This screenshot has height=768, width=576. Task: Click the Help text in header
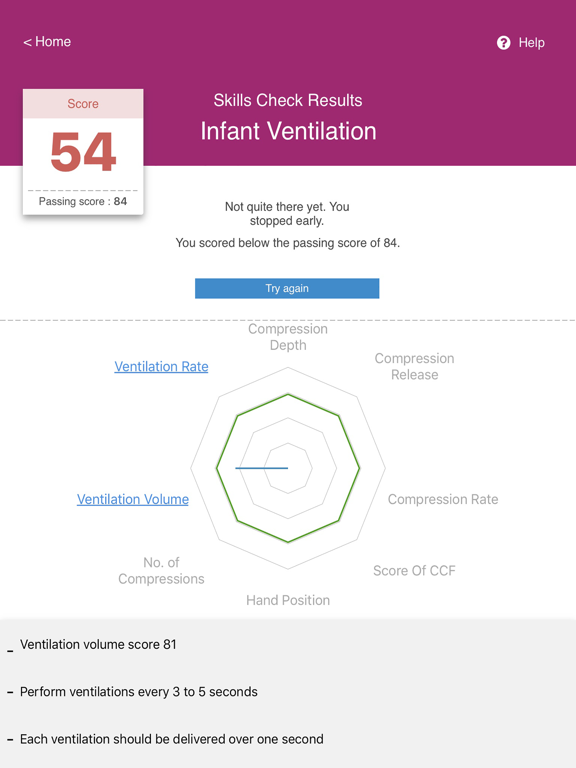click(531, 43)
